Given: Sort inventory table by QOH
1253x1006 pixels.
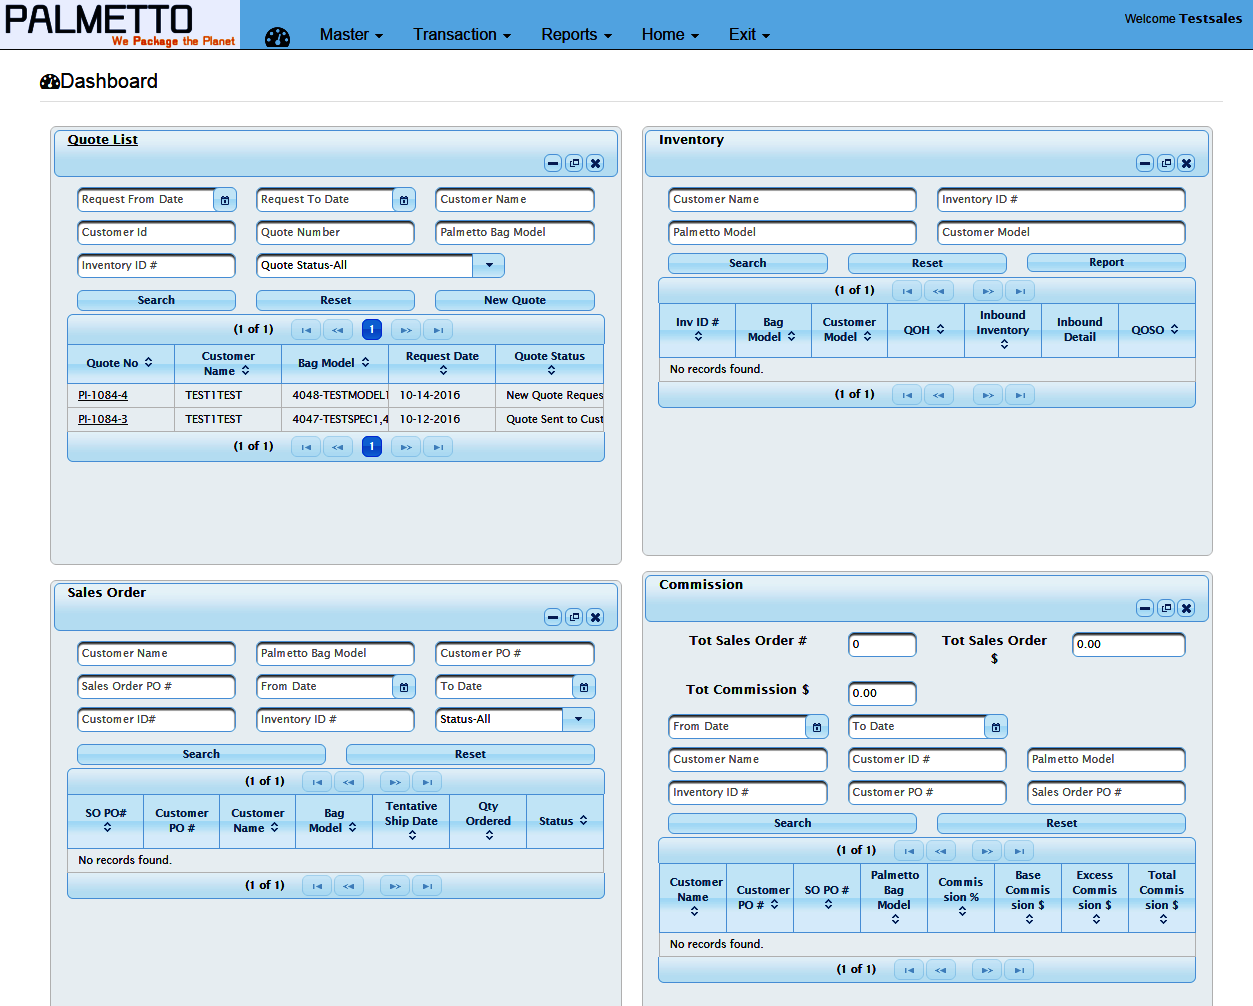Looking at the screenshot, I should (940, 330).
